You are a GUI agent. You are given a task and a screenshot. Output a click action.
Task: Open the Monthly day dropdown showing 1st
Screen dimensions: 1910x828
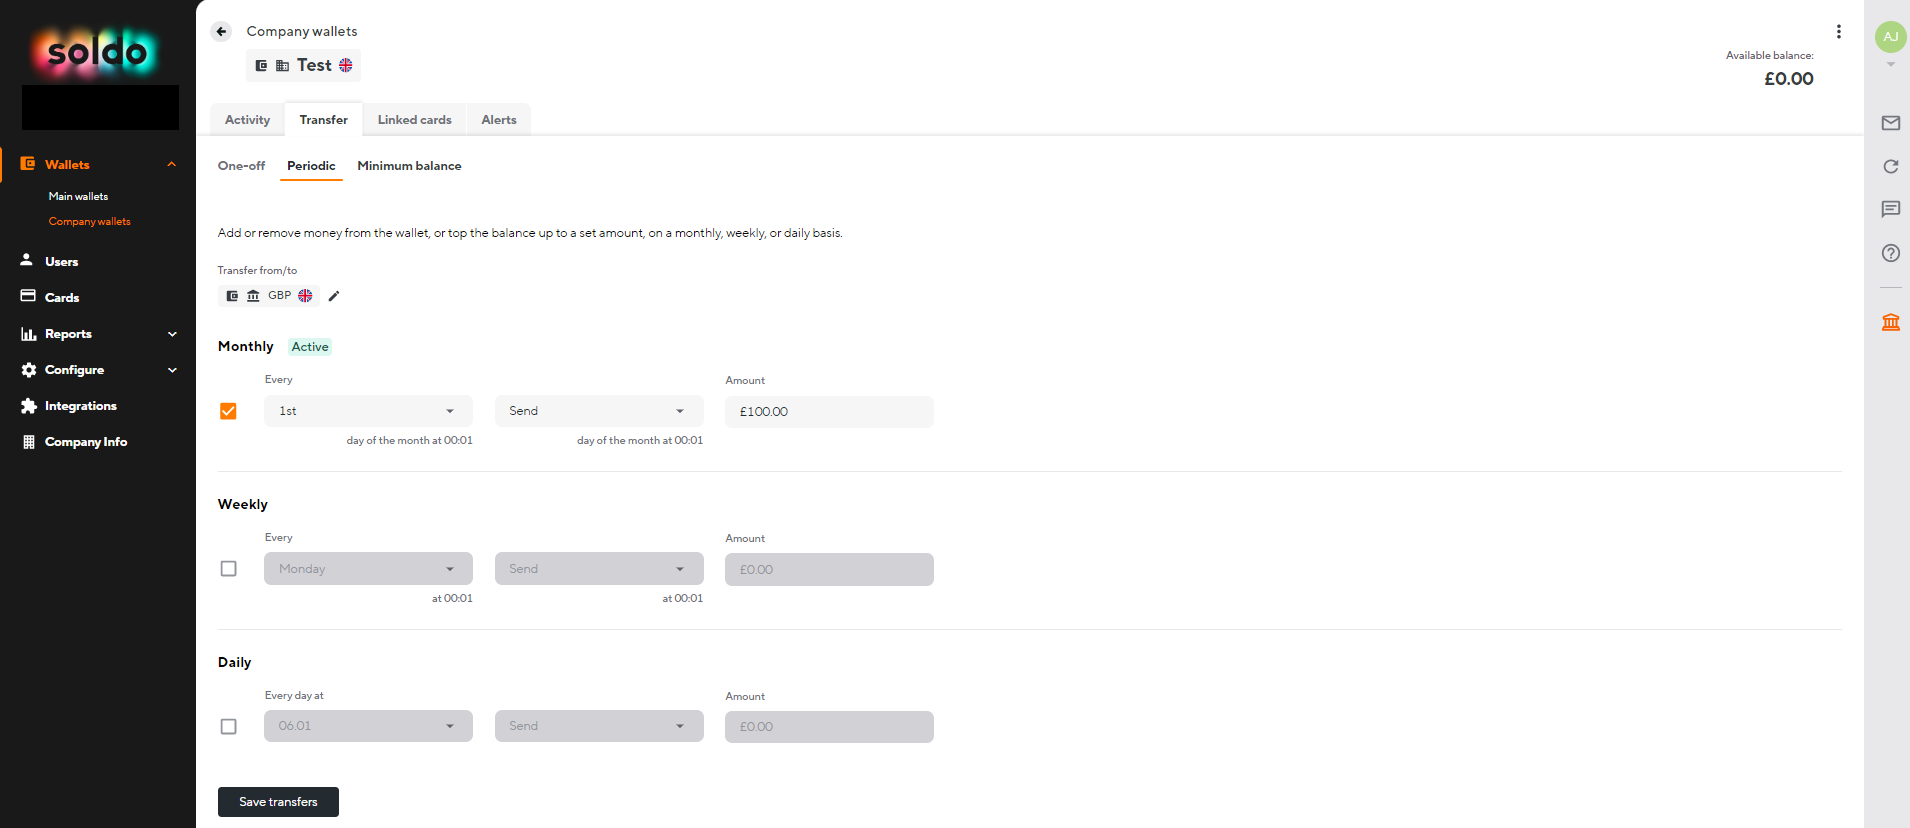[368, 411]
